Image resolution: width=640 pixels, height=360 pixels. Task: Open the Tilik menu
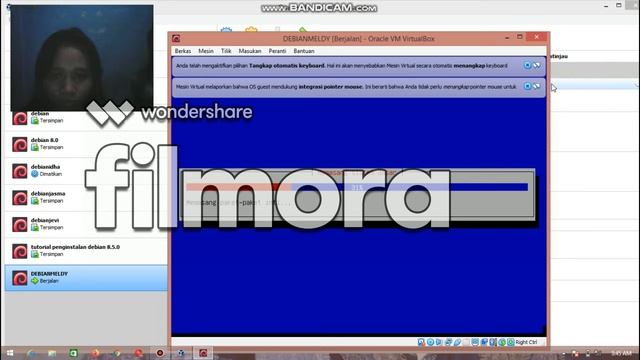coord(226,51)
